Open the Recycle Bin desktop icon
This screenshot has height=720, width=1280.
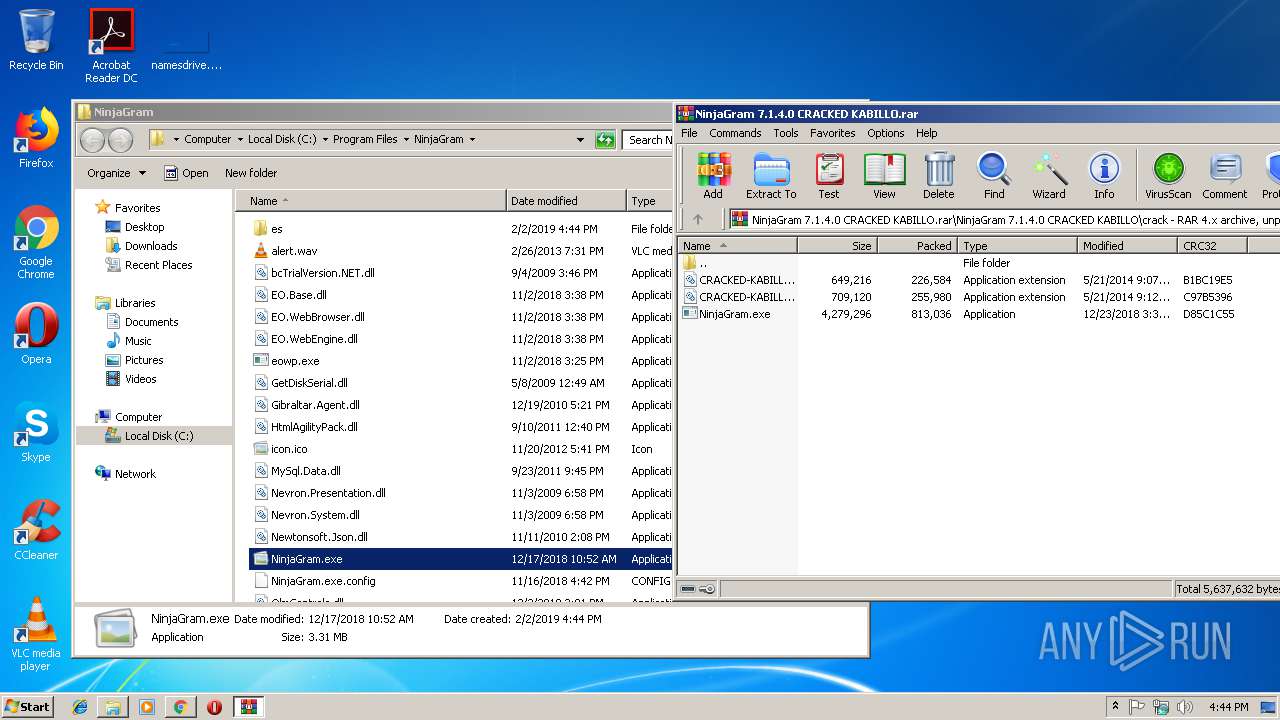[x=36, y=40]
